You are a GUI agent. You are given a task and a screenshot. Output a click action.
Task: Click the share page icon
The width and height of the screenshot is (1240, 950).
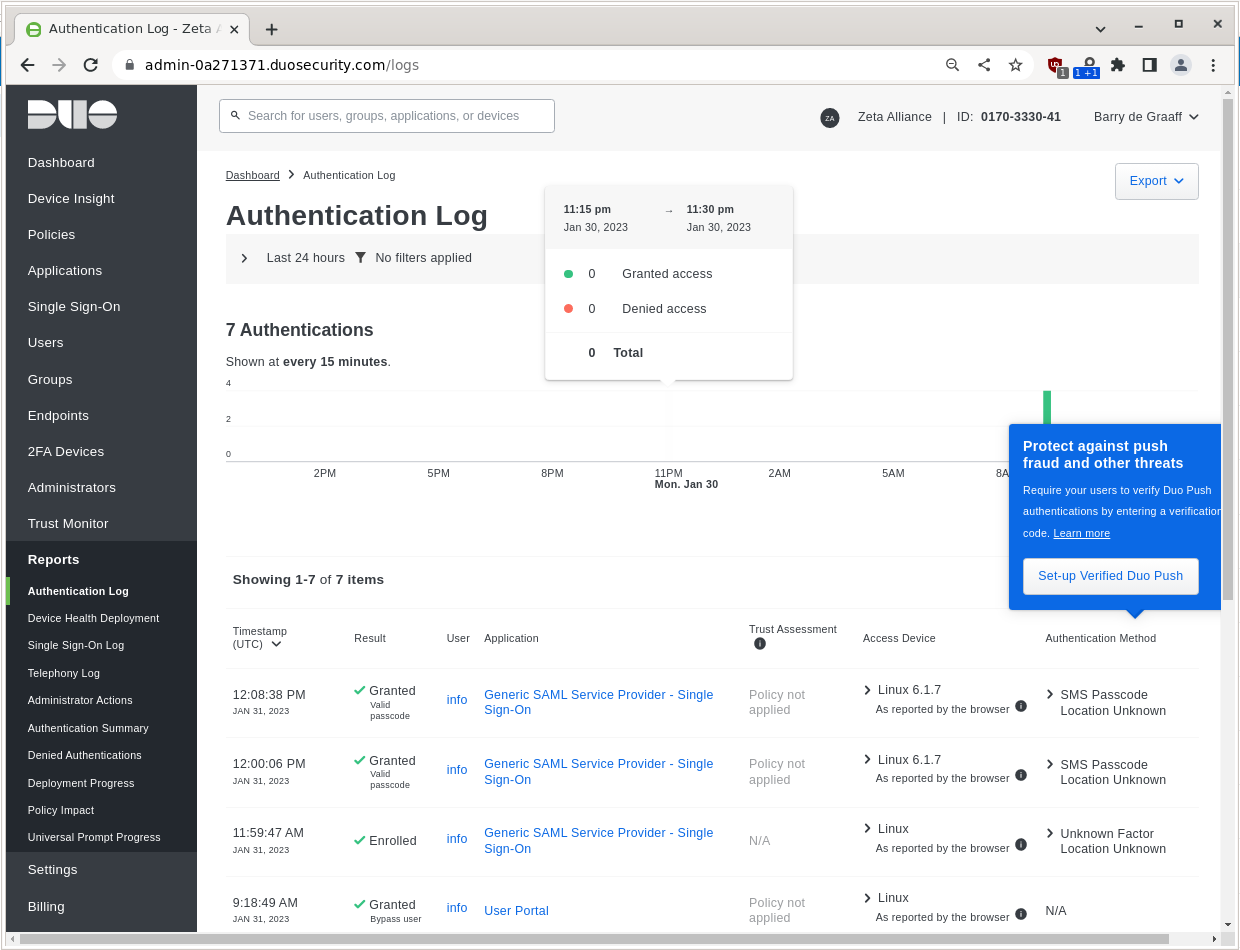[984, 65]
